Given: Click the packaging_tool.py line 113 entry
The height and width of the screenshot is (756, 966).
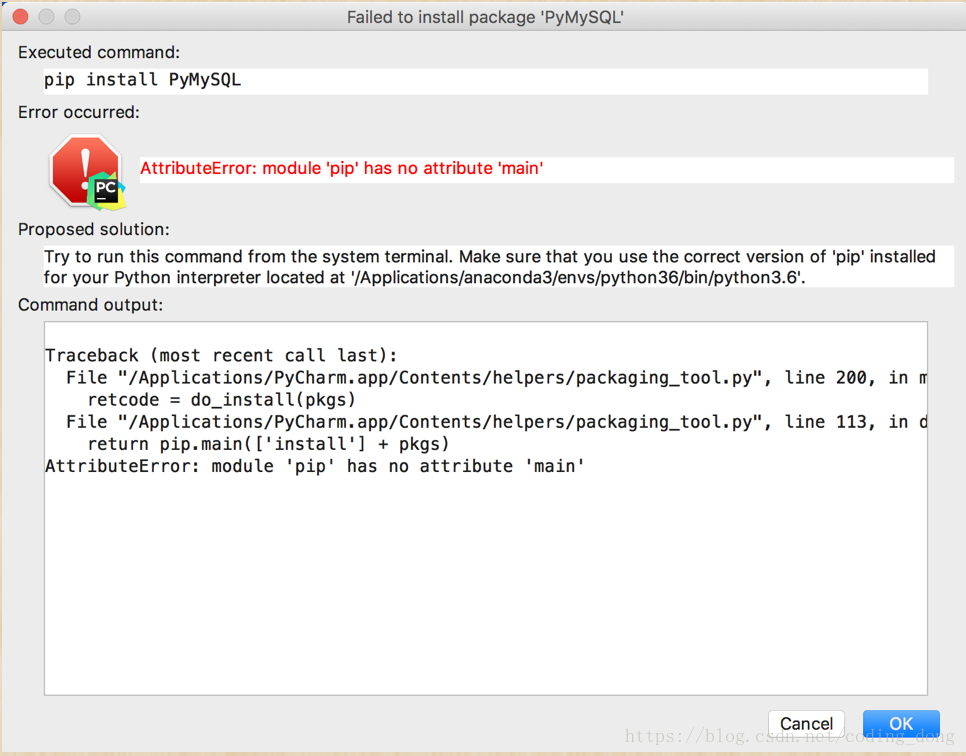Looking at the screenshot, I should [496, 422].
